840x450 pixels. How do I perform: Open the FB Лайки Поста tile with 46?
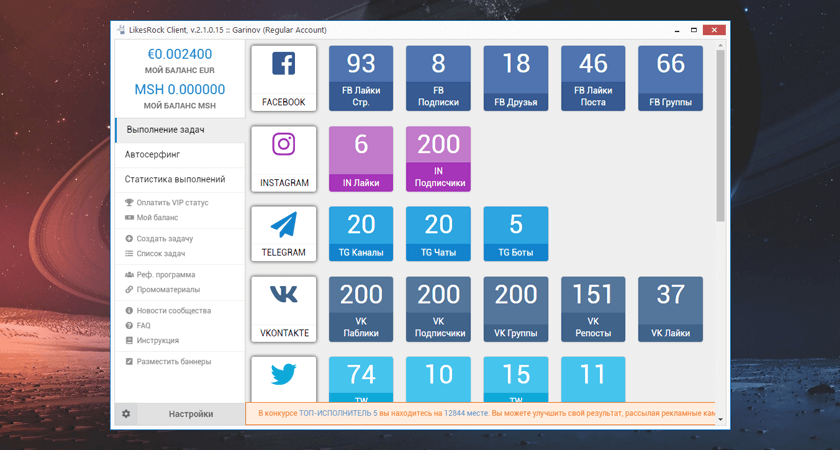tap(593, 78)
